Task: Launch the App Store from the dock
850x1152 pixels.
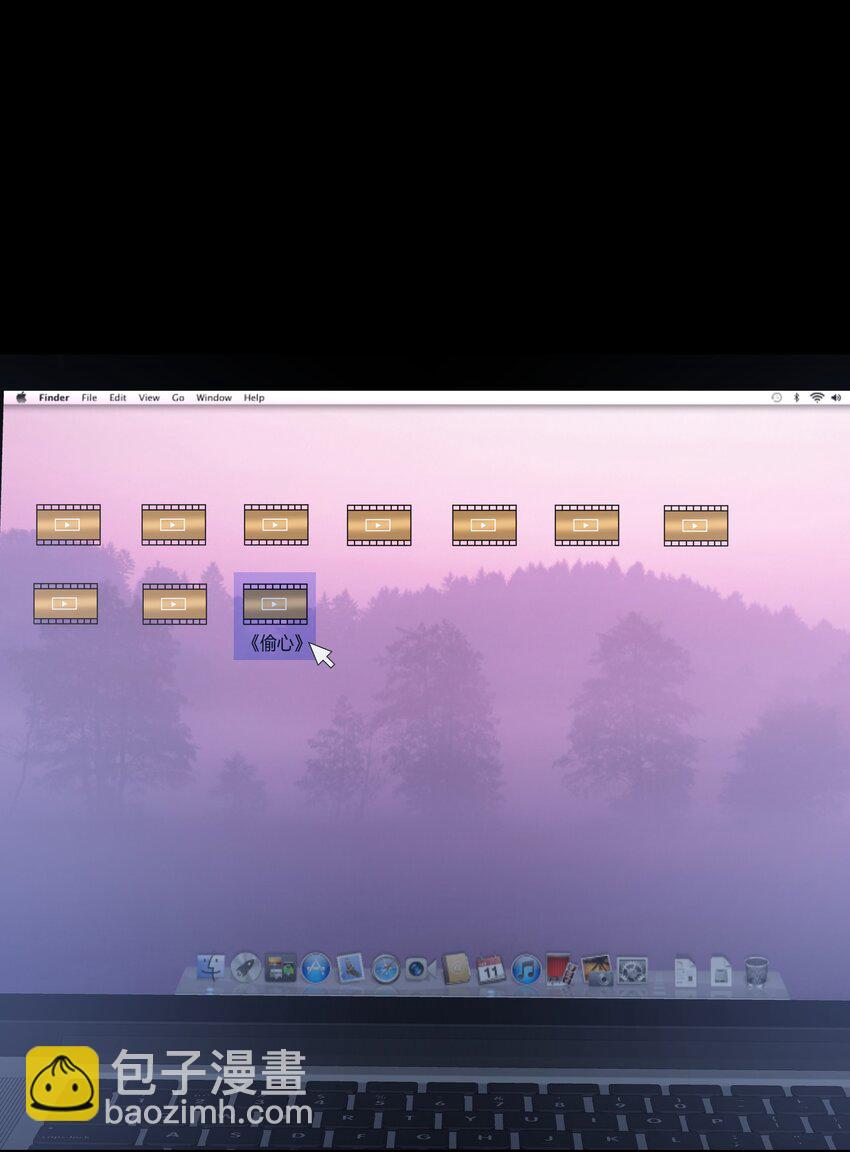Action: pyautogui.click(x=316, y=968)
